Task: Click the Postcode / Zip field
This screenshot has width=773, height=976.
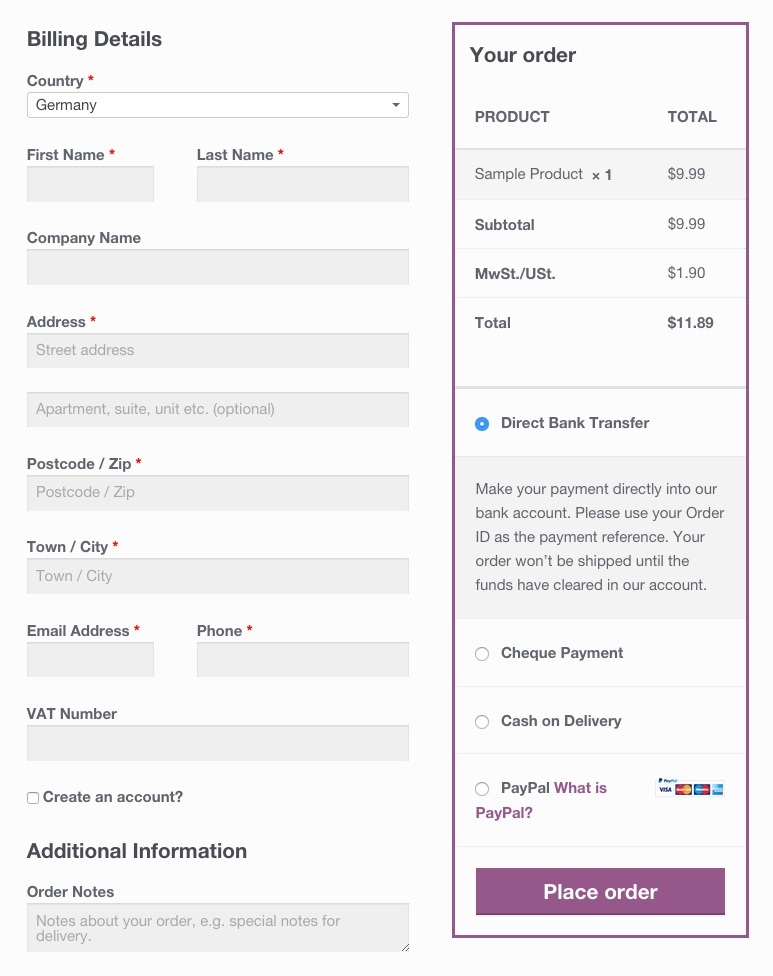Action: tap(218, 492)
